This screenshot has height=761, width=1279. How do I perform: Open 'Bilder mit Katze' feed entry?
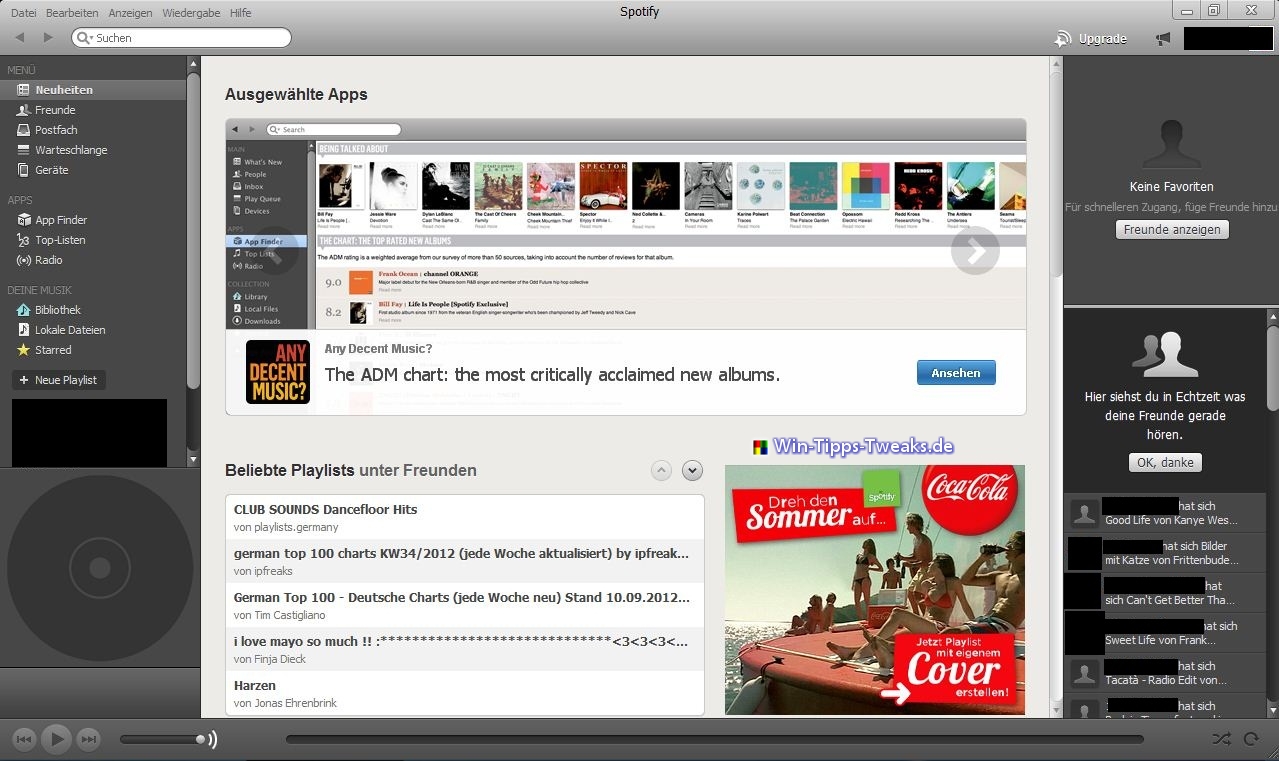coord(1165,553)
